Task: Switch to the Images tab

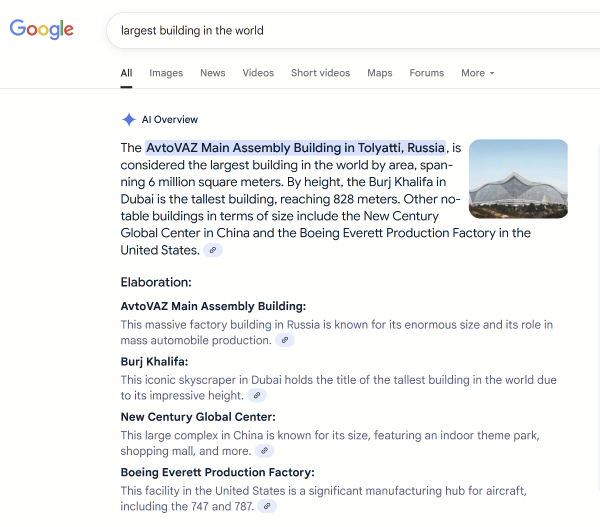Action: (166, 73)
